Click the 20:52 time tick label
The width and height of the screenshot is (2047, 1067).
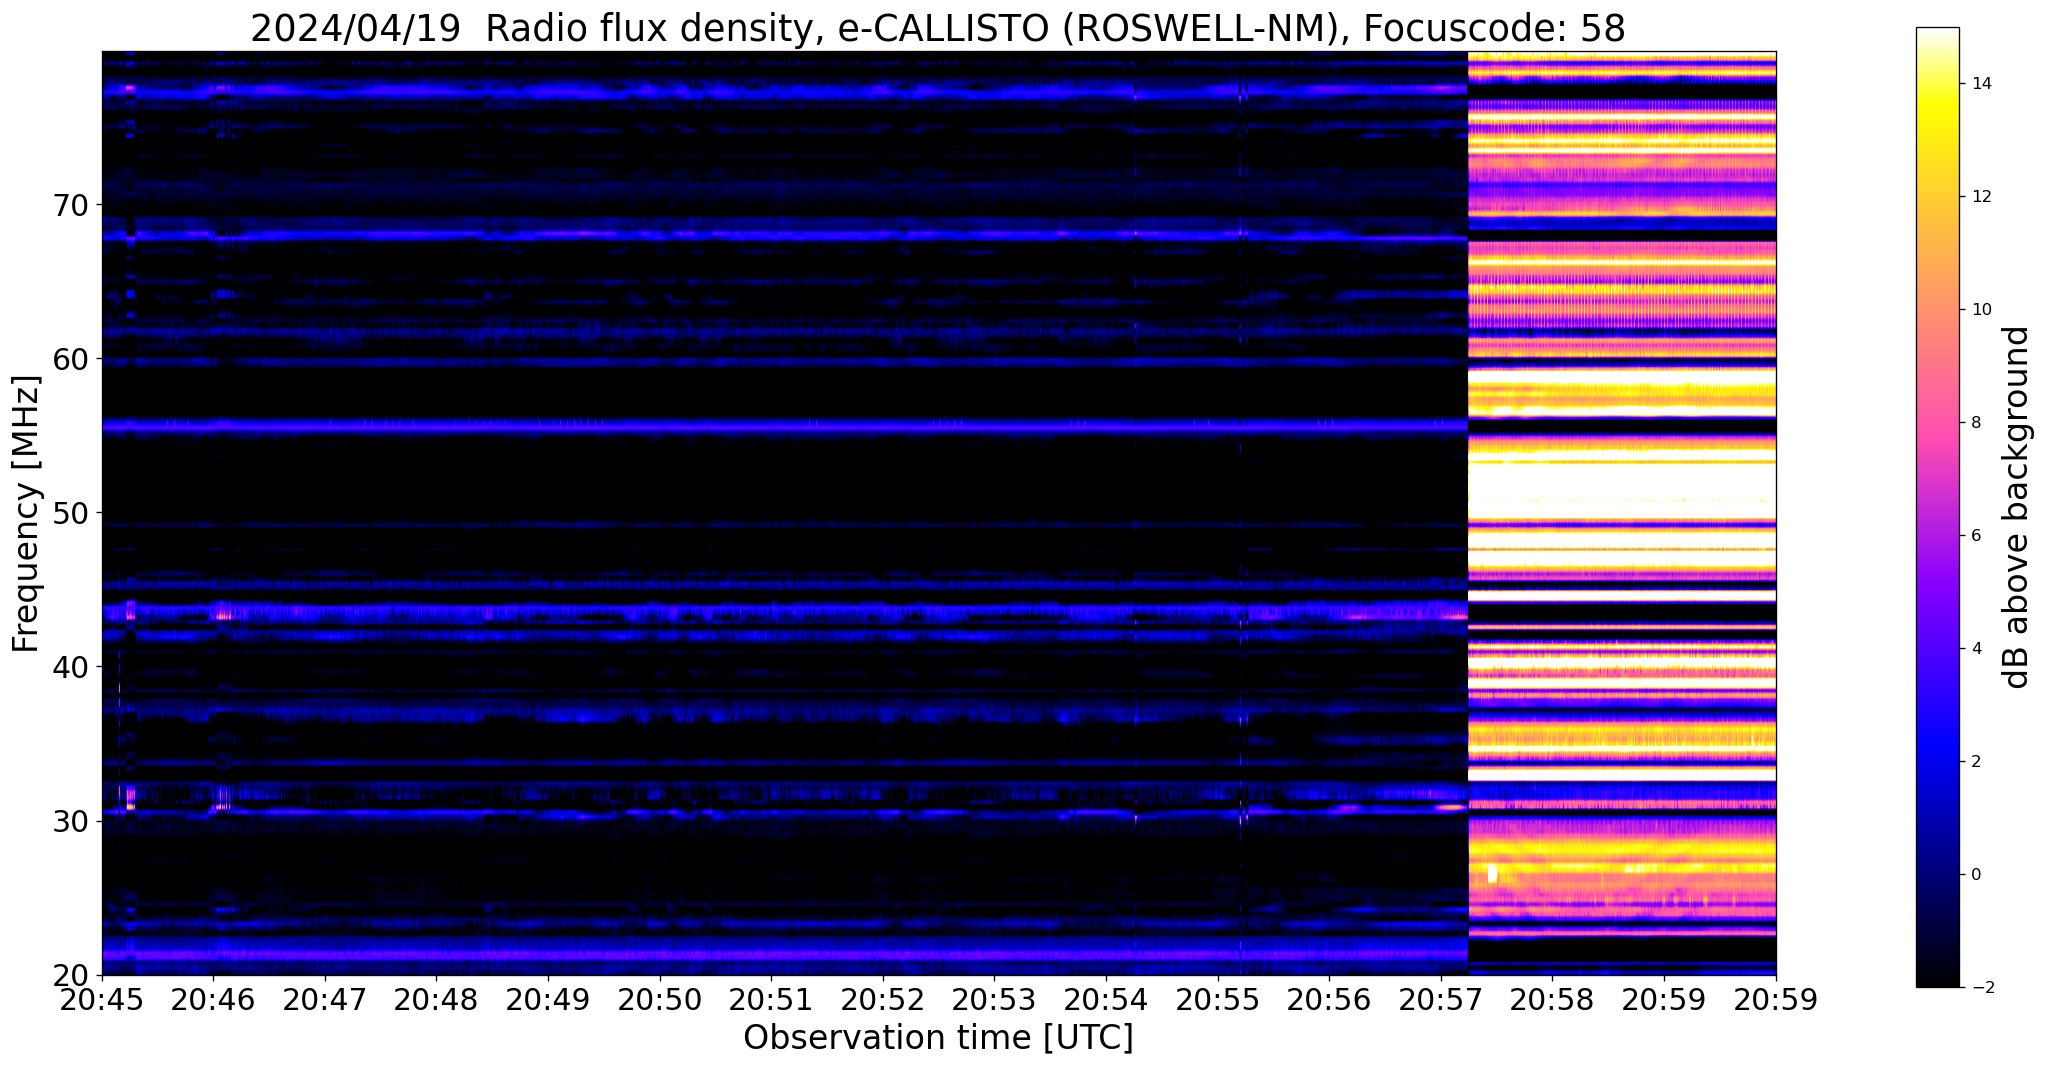tap(883, 999)
